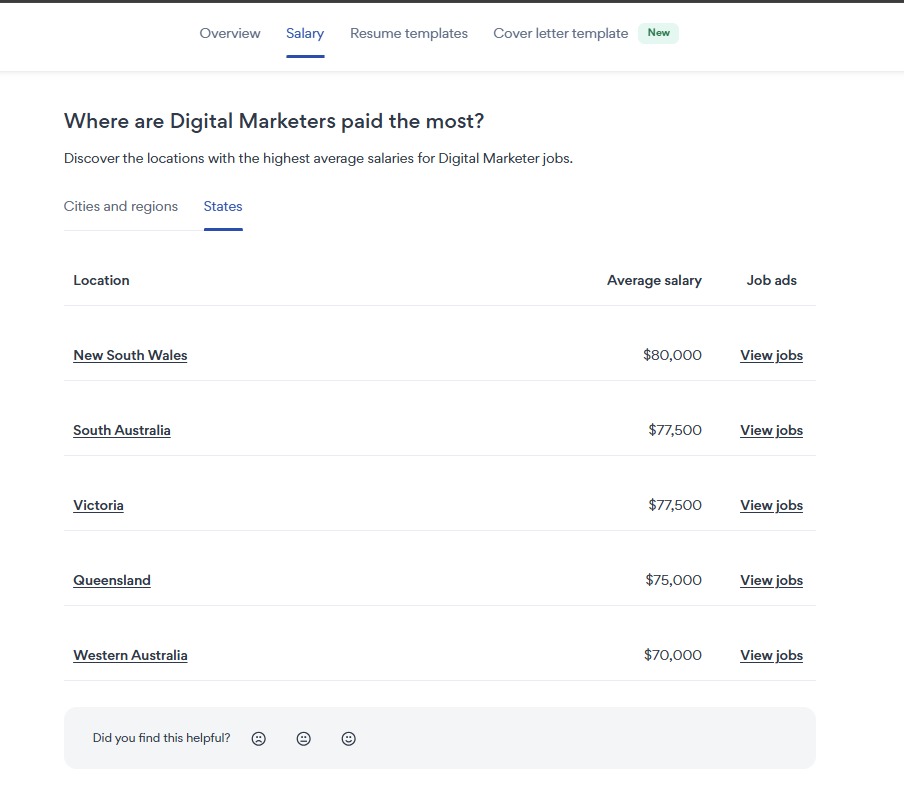Go to Resume templates
The height and width of the screenshot is (812, 904).
[x=408, y=33]
